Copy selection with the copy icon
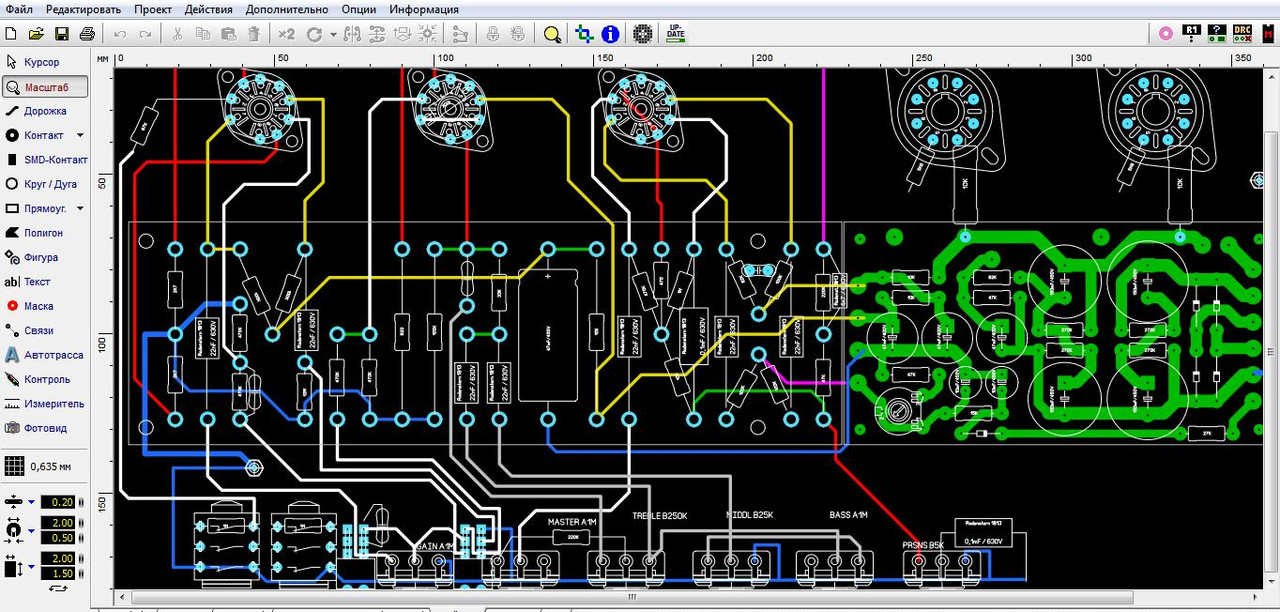Image resolution: width=1280 pixels, height=612 pixels. [x=203, y=34]
